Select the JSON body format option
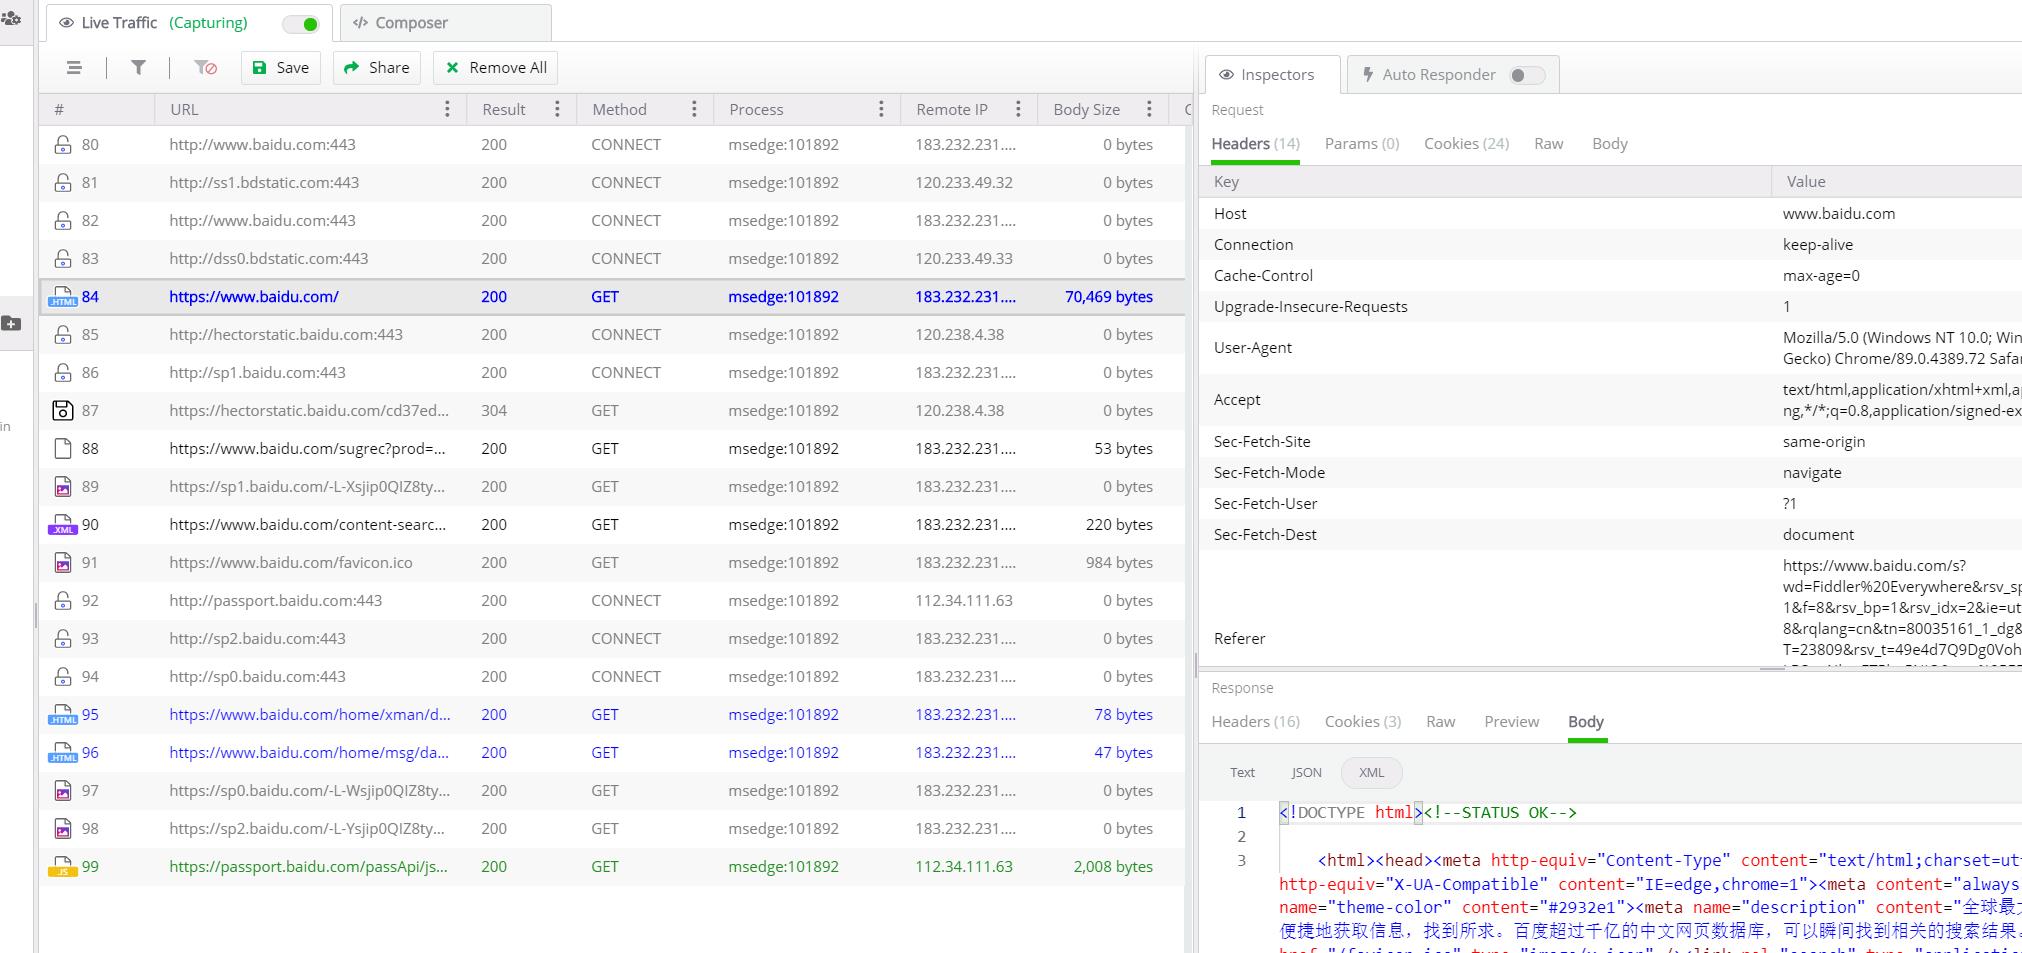The image size is (2022, 953). click(1306, 773)
